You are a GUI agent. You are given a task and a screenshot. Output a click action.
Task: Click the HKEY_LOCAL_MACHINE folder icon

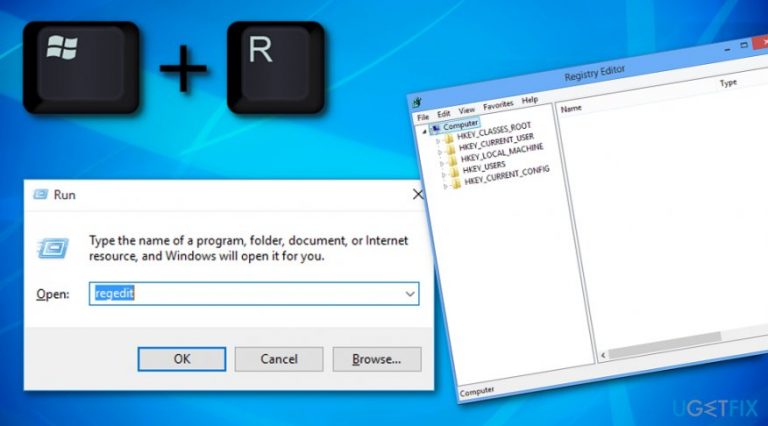(x=453, y=161)
